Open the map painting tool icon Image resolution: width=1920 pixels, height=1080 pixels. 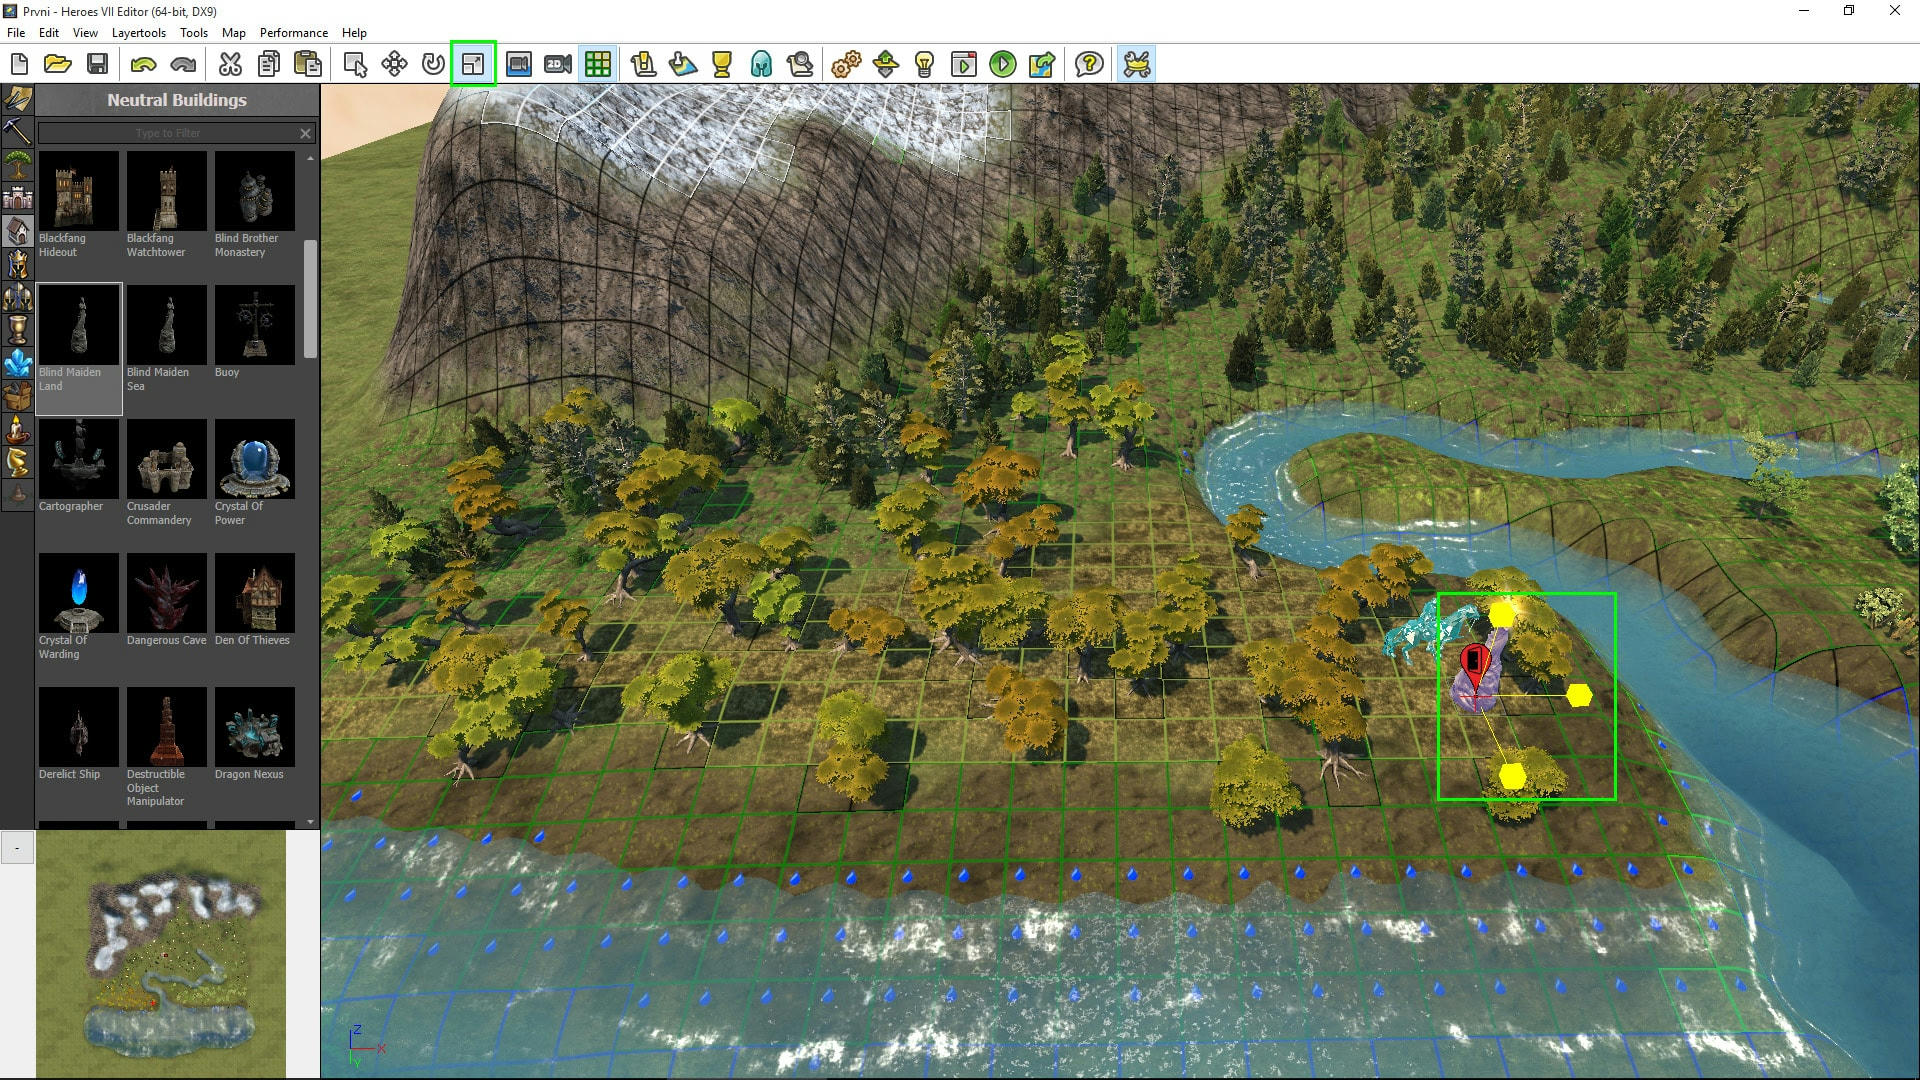tap(682, 65)
